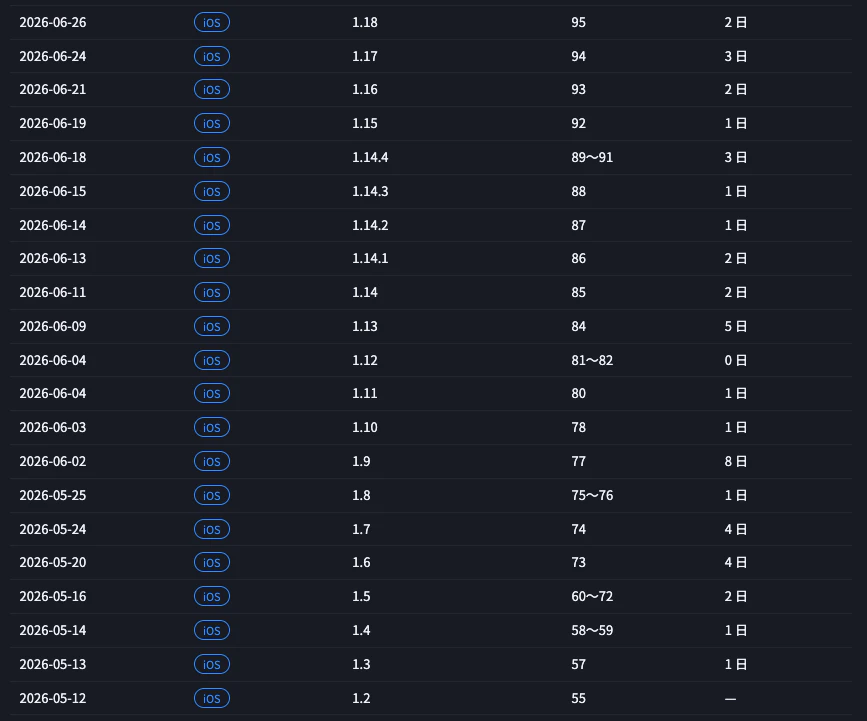Select the date 2026-05-14

(x=53, y=631)
